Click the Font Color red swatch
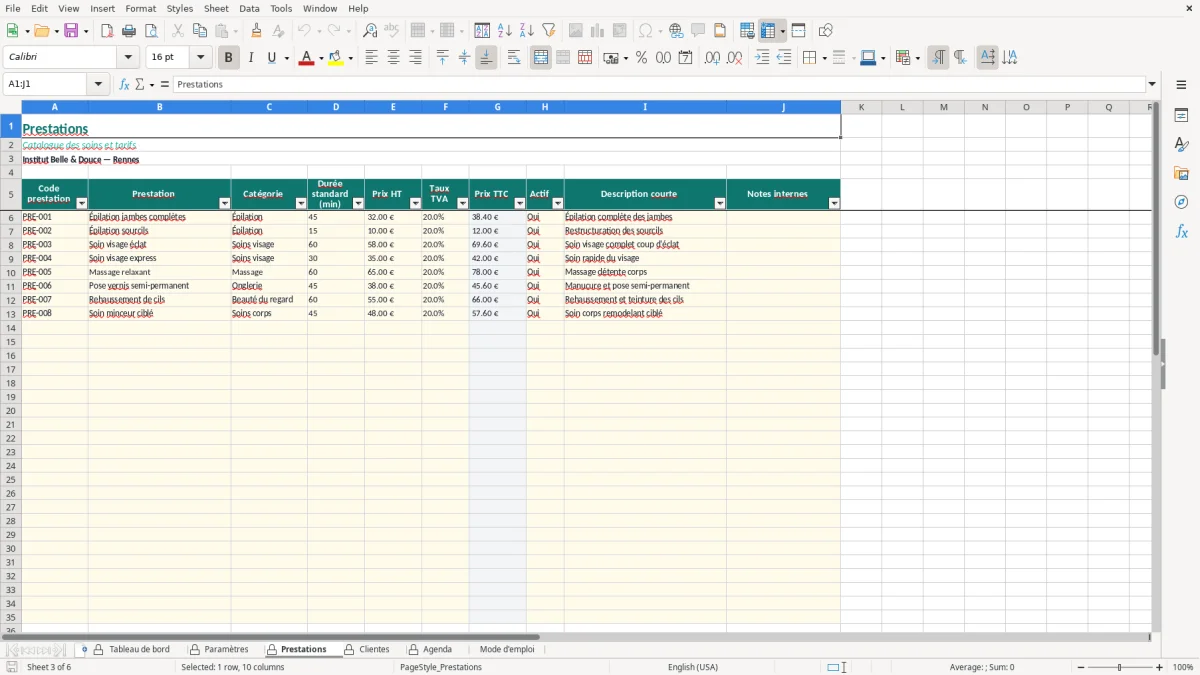Image resolution: width=1200 pixels, height=675 pixels. (x=306, y=58)
